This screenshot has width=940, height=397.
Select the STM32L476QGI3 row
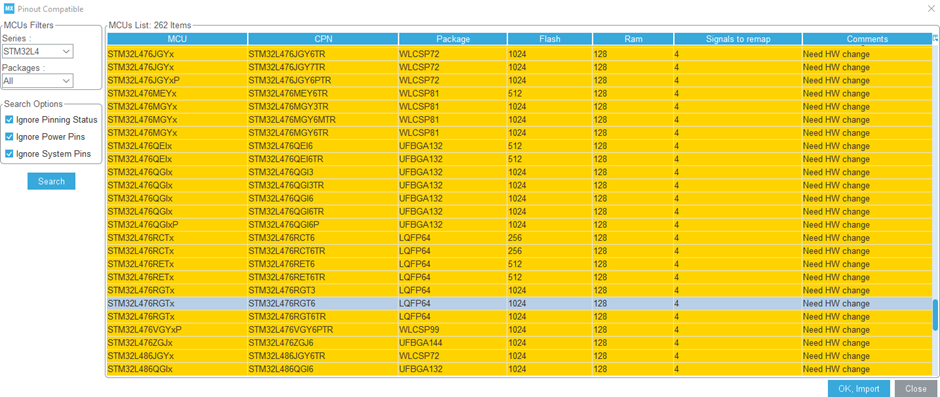tap(520, 172)
